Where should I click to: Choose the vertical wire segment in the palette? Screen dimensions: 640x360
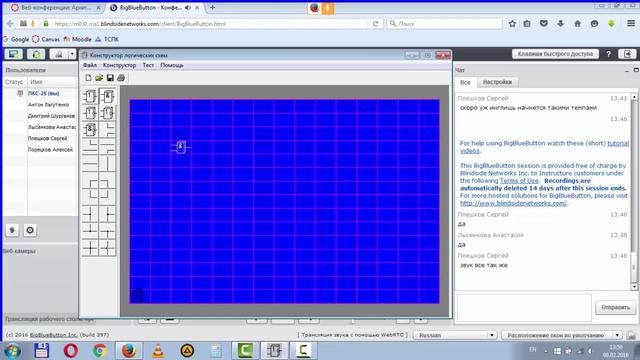[x=107, y=164]
